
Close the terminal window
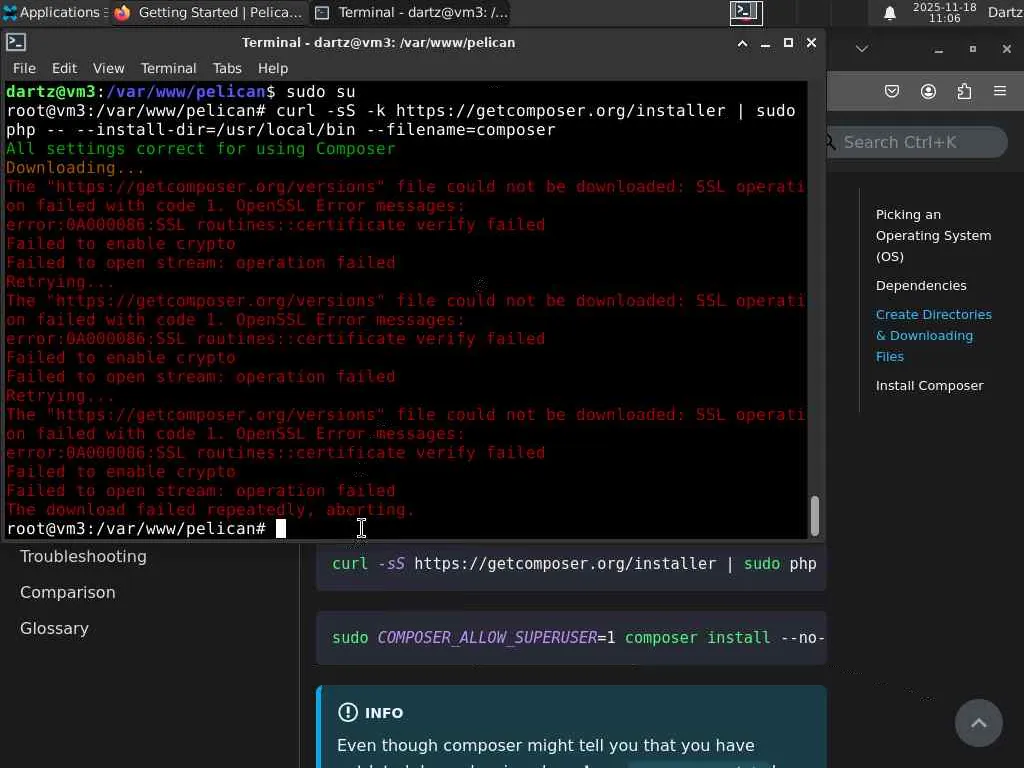811,43
